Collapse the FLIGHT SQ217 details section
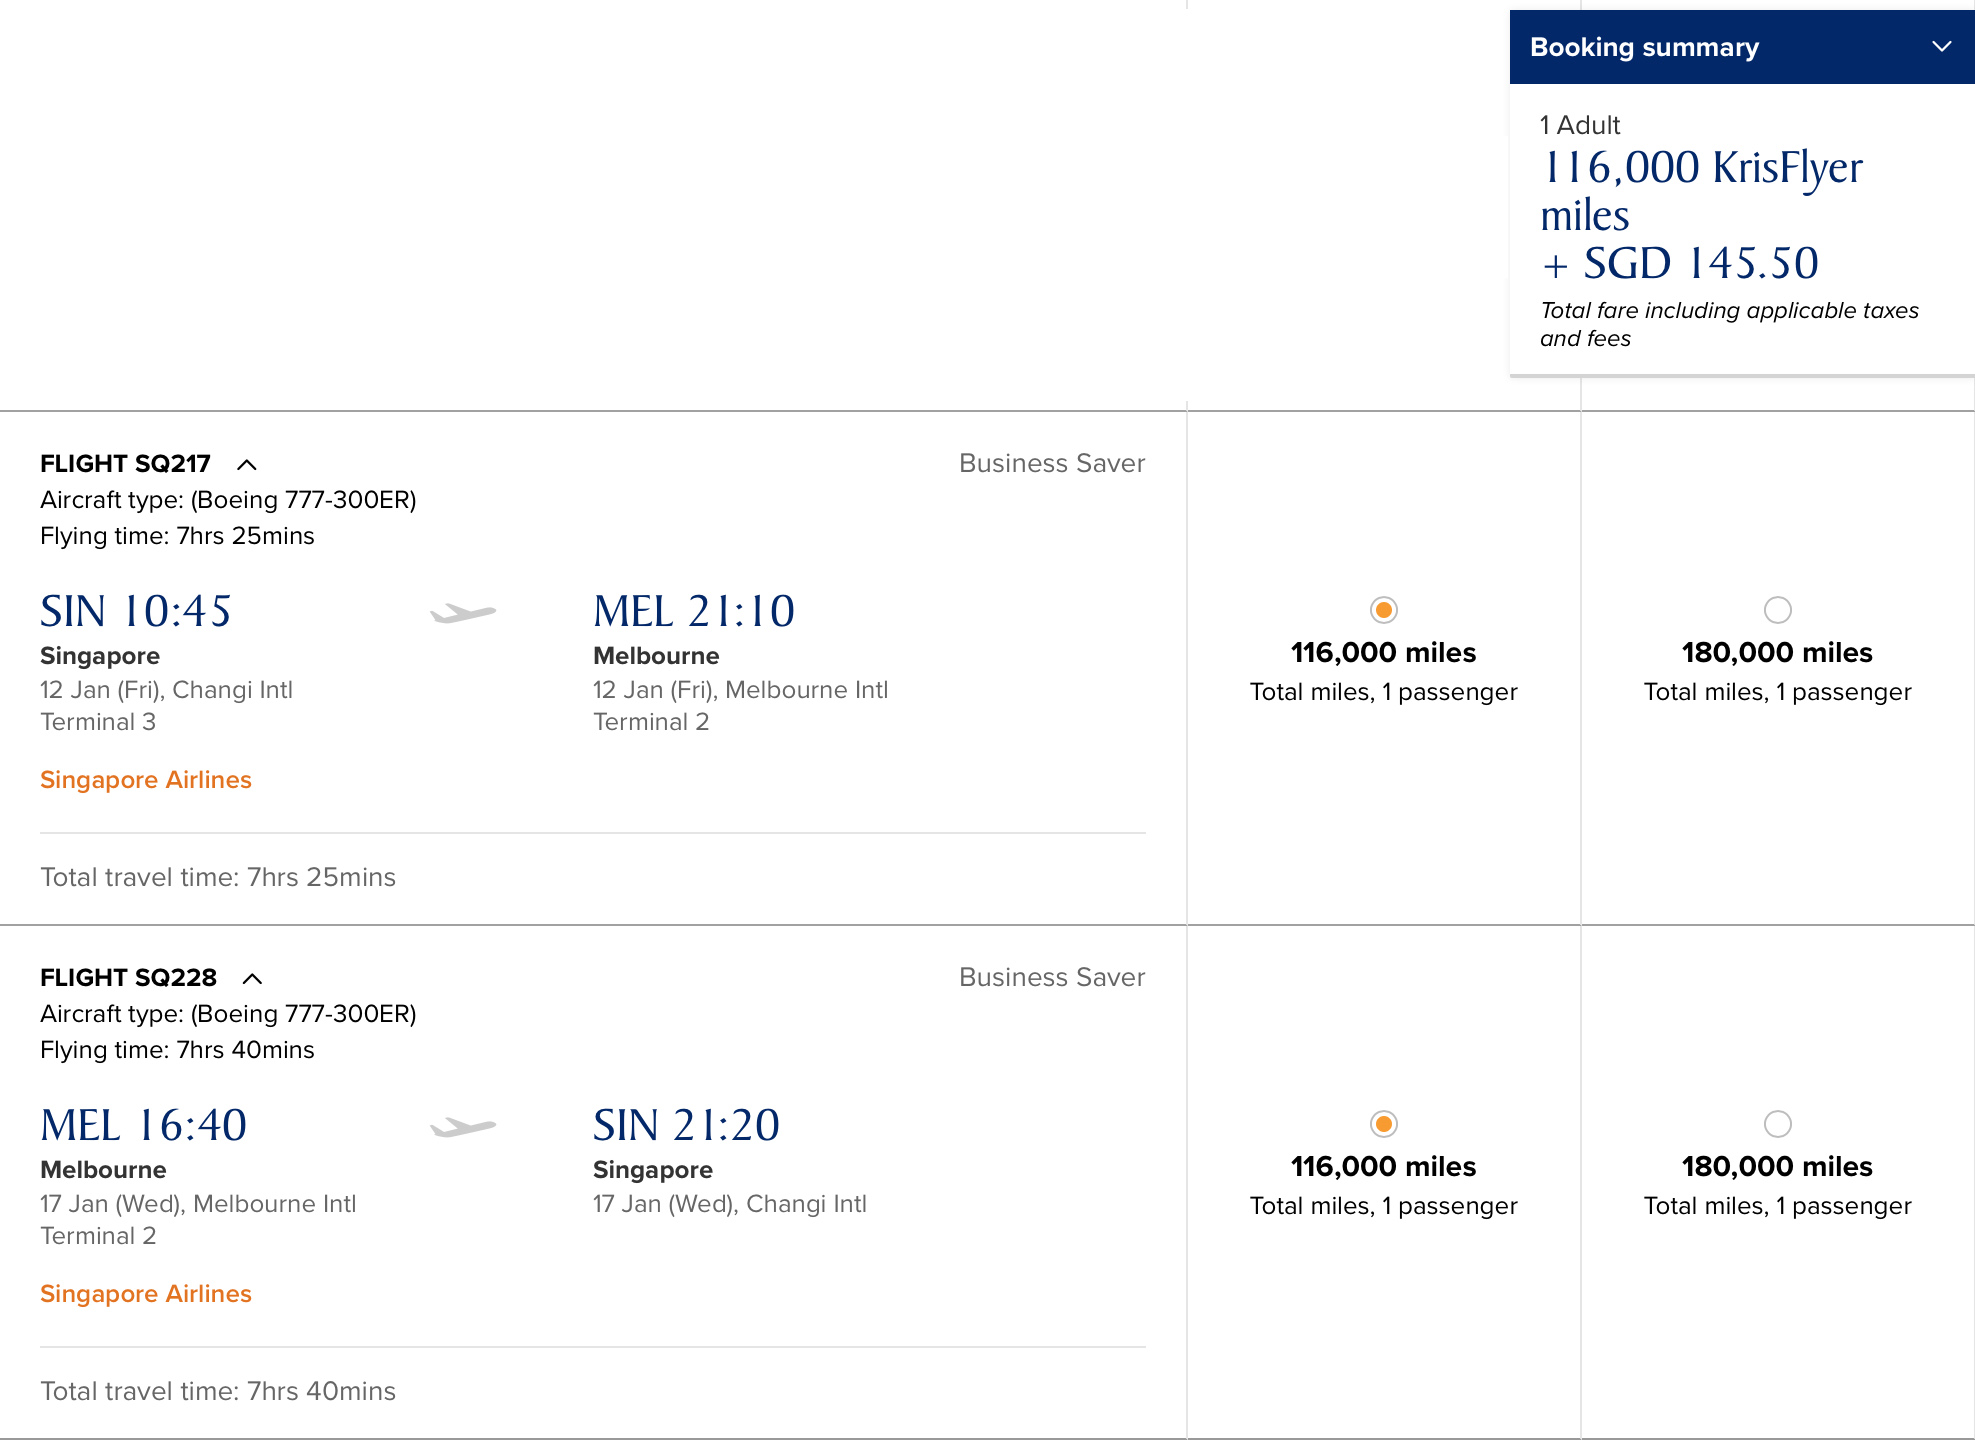 (246, 463)
